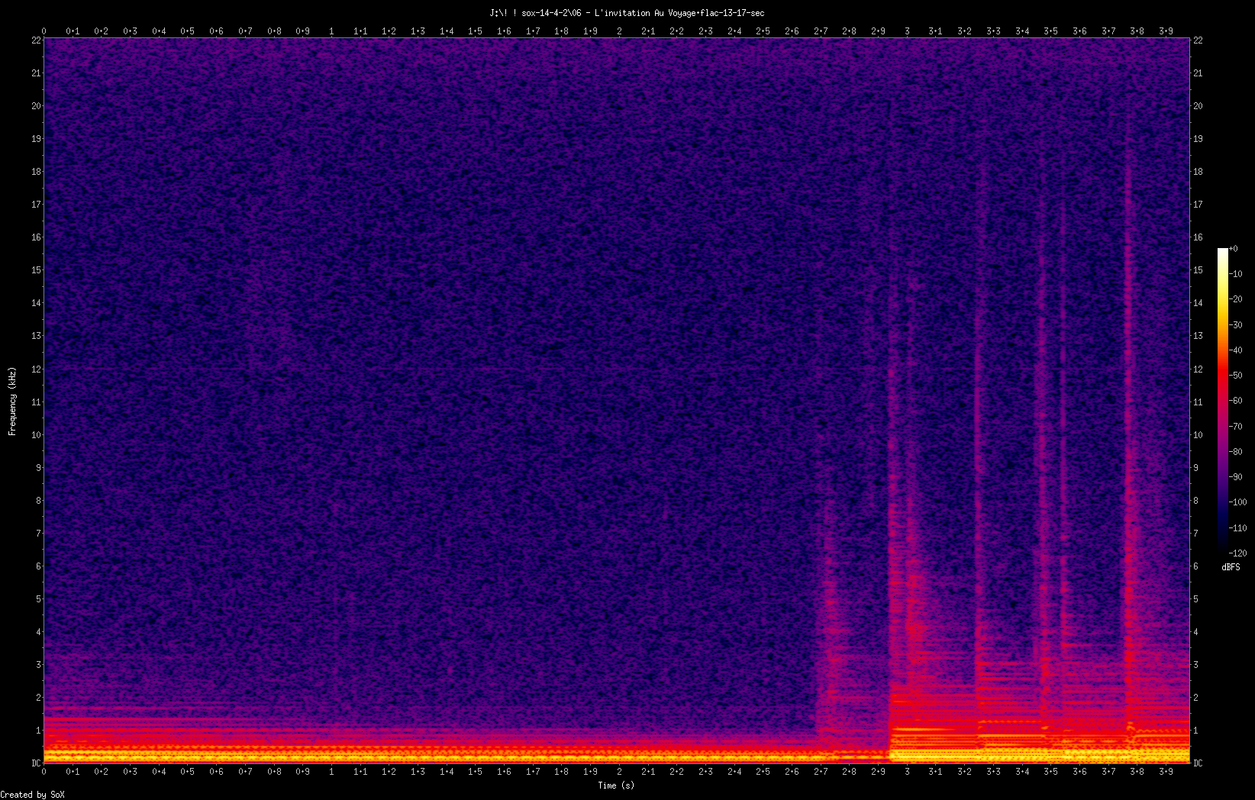Click "0" at the bottom time axis start
1255x800 pixels.
coord(44,772)
